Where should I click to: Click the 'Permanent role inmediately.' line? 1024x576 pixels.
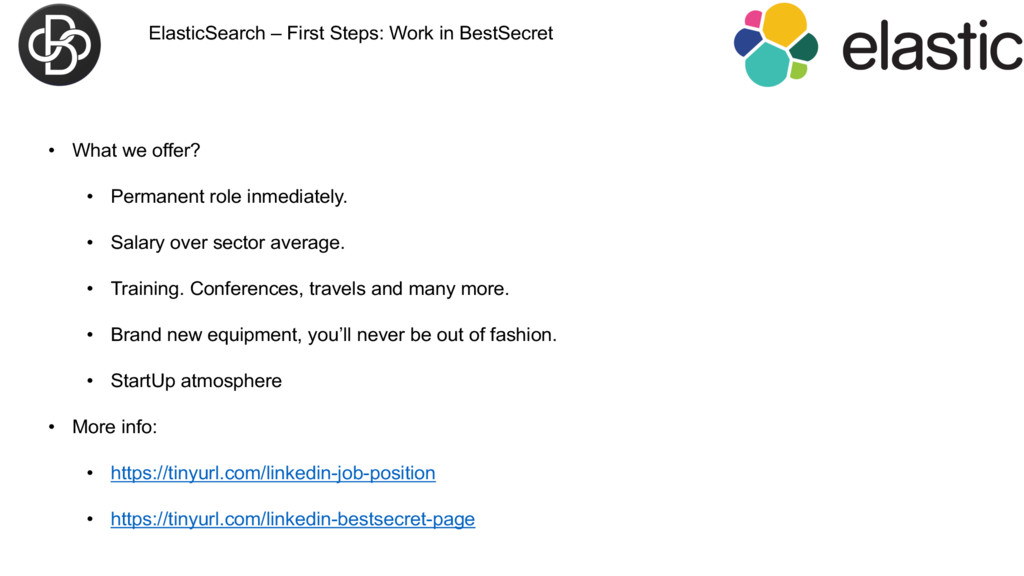[229, 197]
